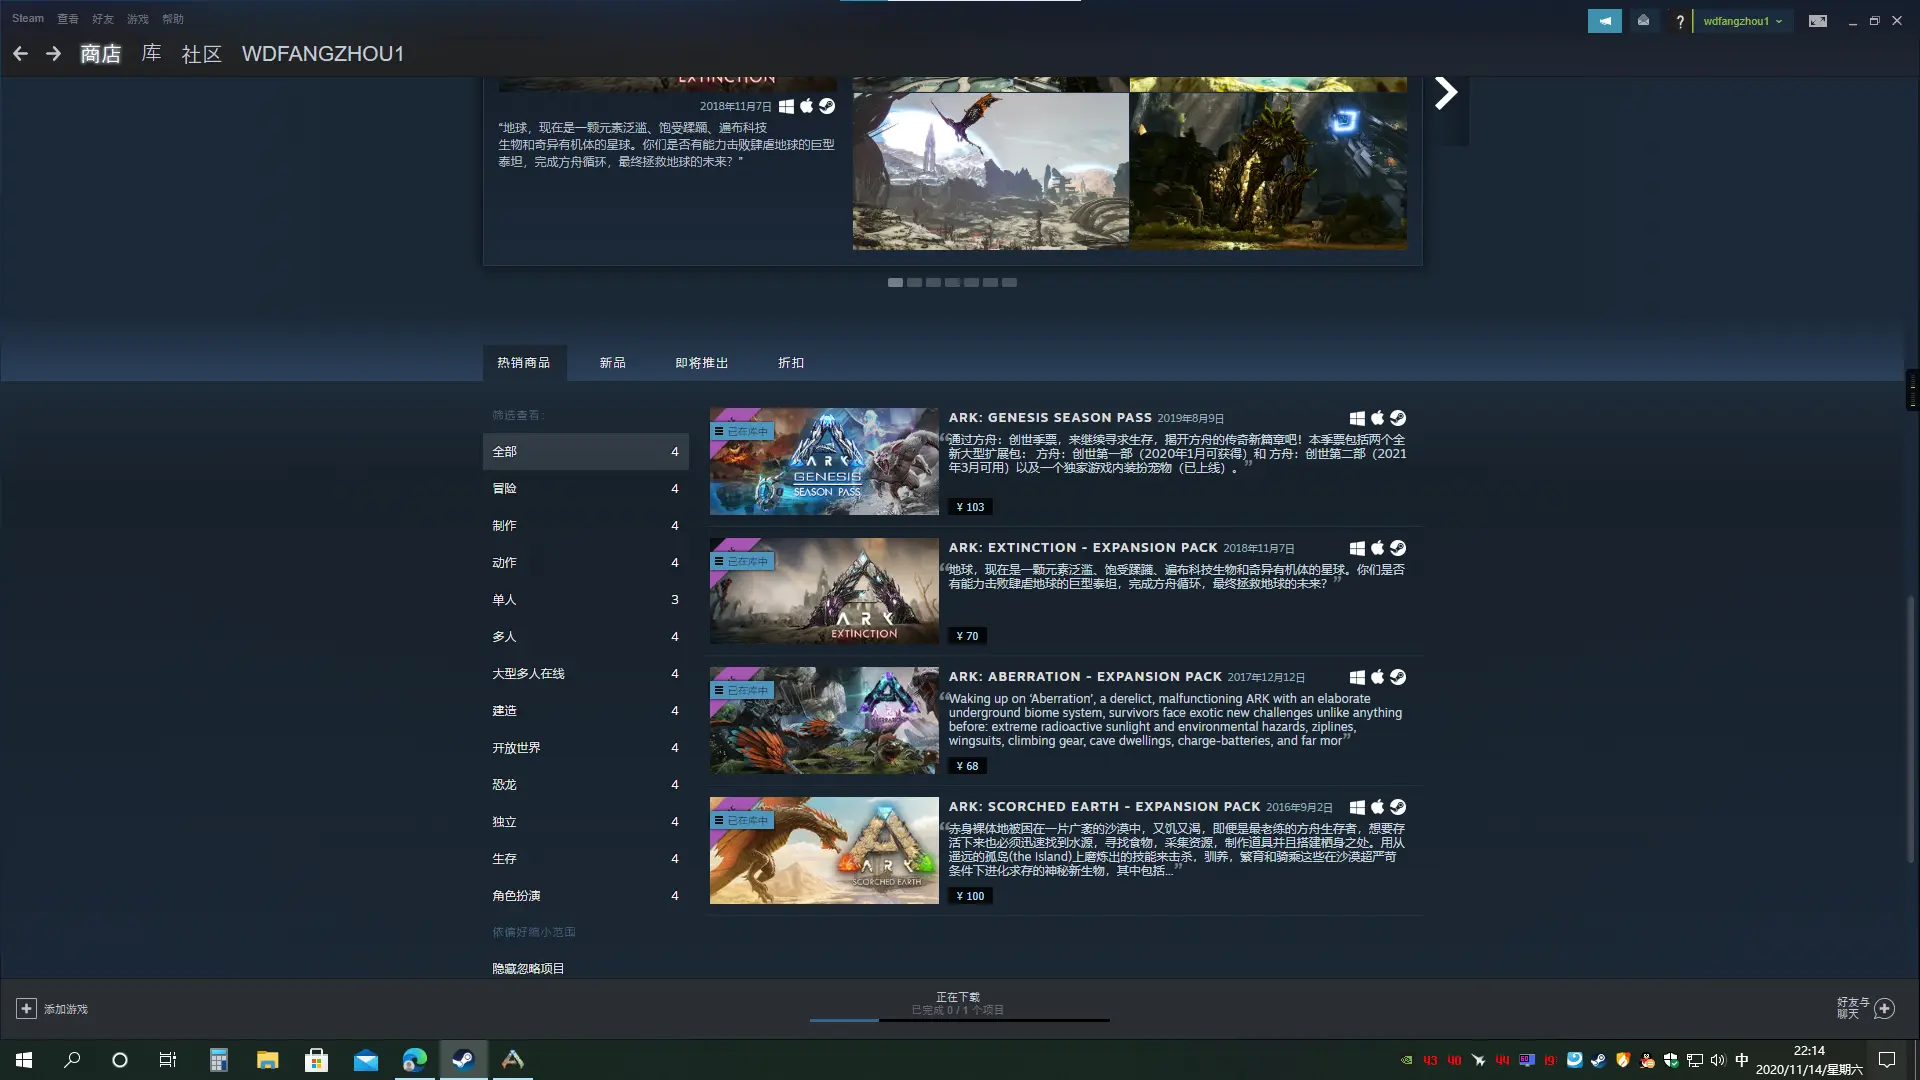The height and width of the screenshot is (1080, 1920).
Task: Click Mac platform icon on Genesis Season Pass
Action: [1377, 419]
